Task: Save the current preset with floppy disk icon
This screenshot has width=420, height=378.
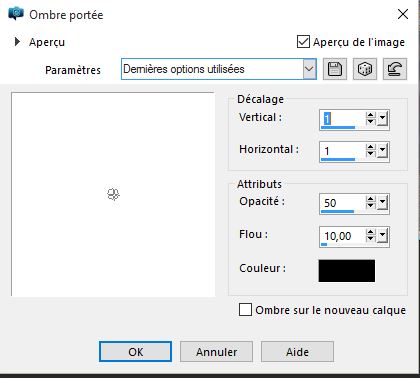Action: (x=335, y=69)
